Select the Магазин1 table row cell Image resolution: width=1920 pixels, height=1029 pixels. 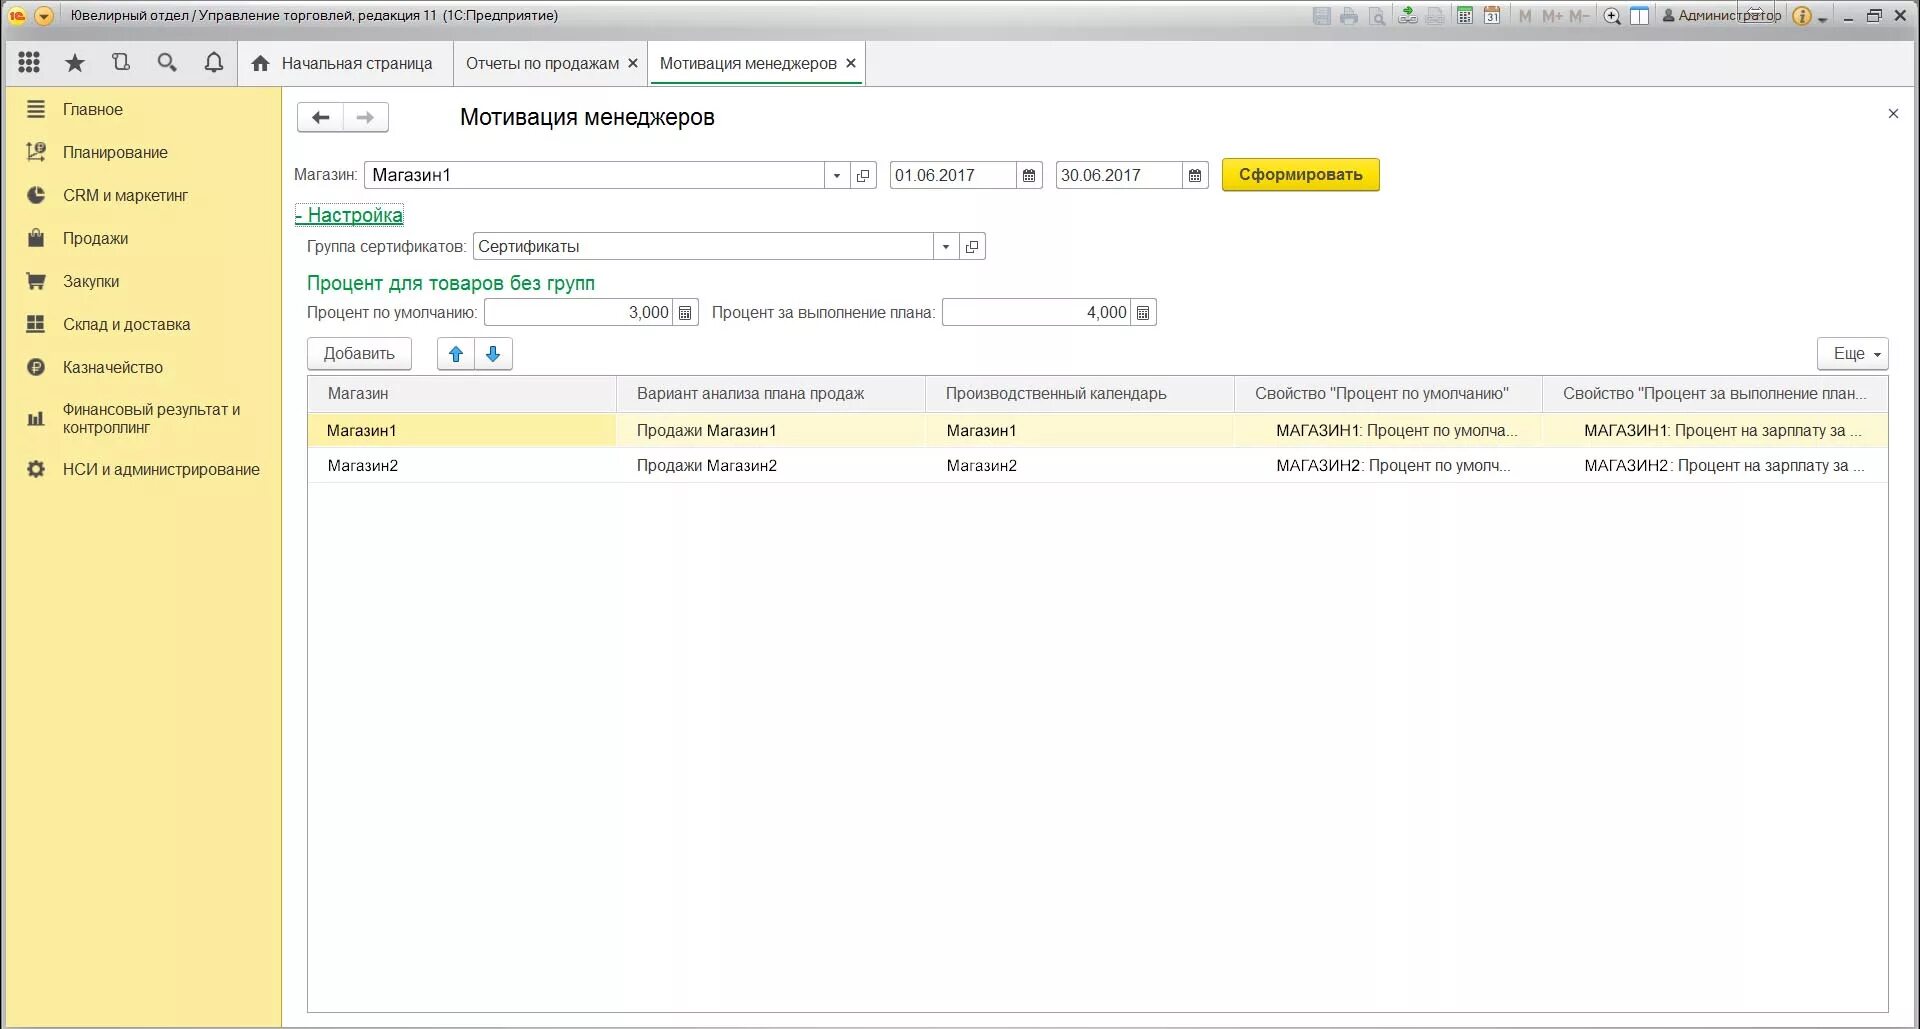point(462,430)
